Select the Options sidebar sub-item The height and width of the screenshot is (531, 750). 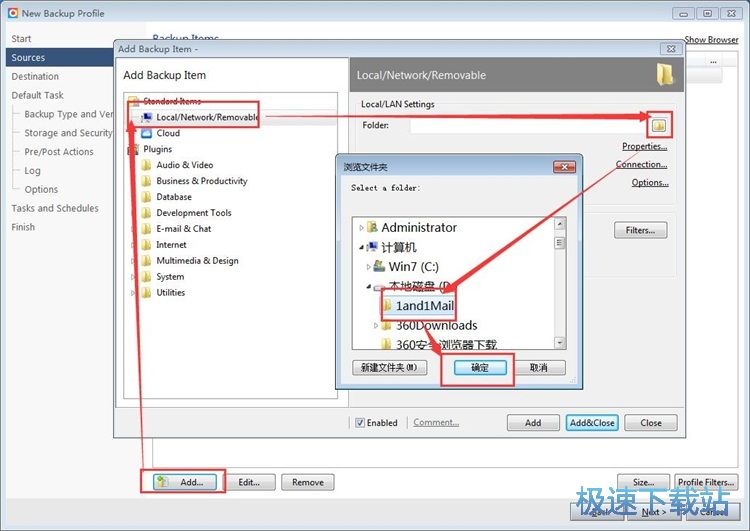41,189
